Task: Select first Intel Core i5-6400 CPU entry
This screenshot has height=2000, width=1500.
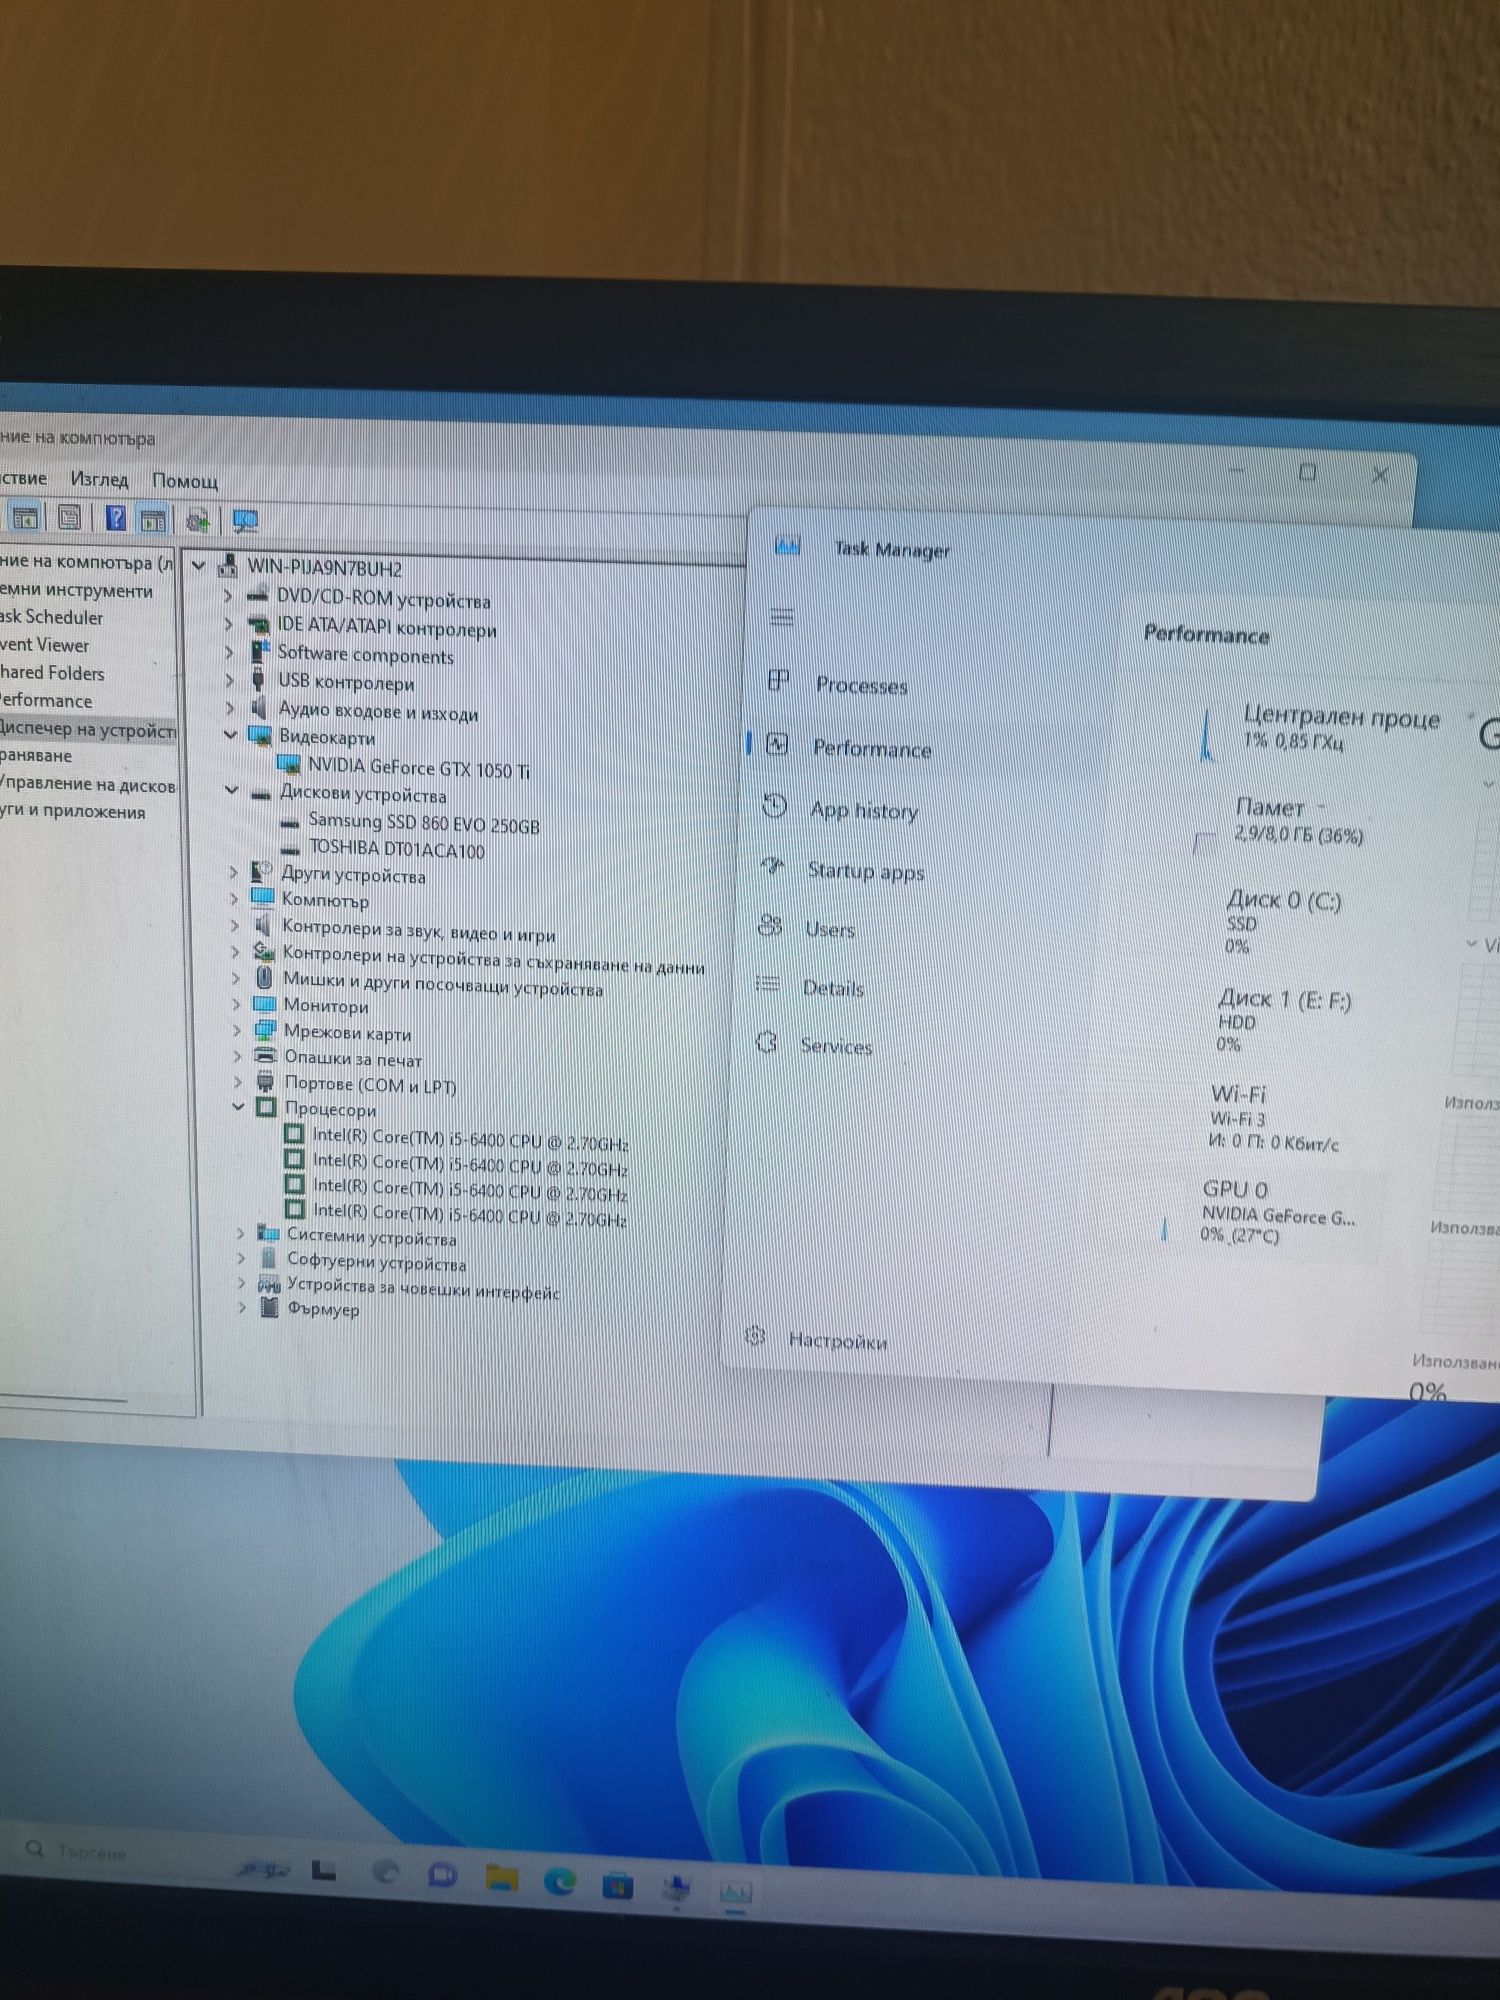Action: [470, 1140]
